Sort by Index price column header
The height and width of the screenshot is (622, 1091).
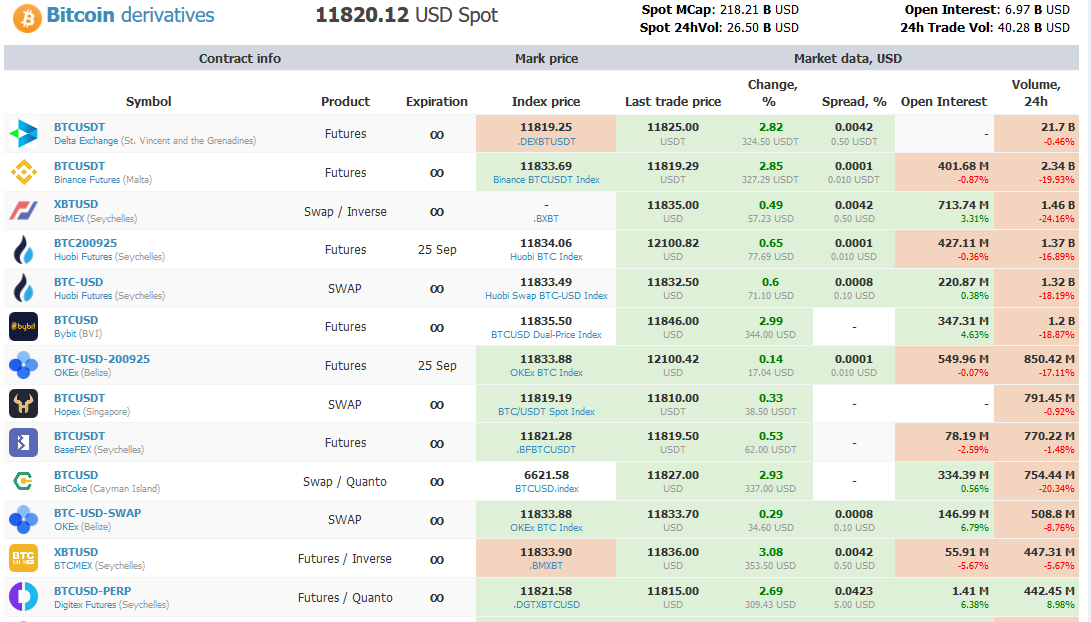(x=546, y=102)
